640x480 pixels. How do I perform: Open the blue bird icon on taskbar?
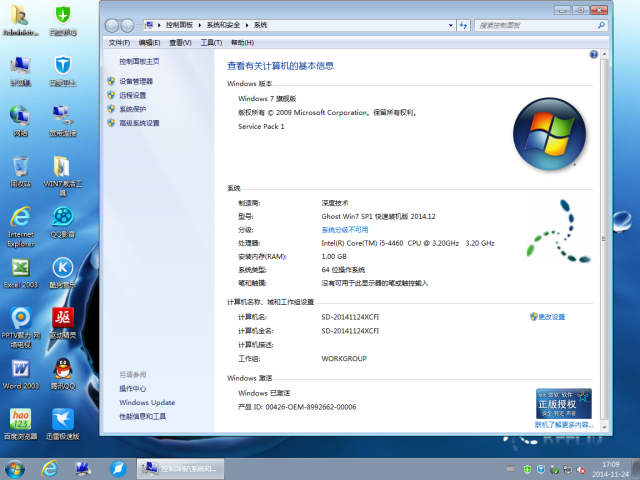click(118, 469)
